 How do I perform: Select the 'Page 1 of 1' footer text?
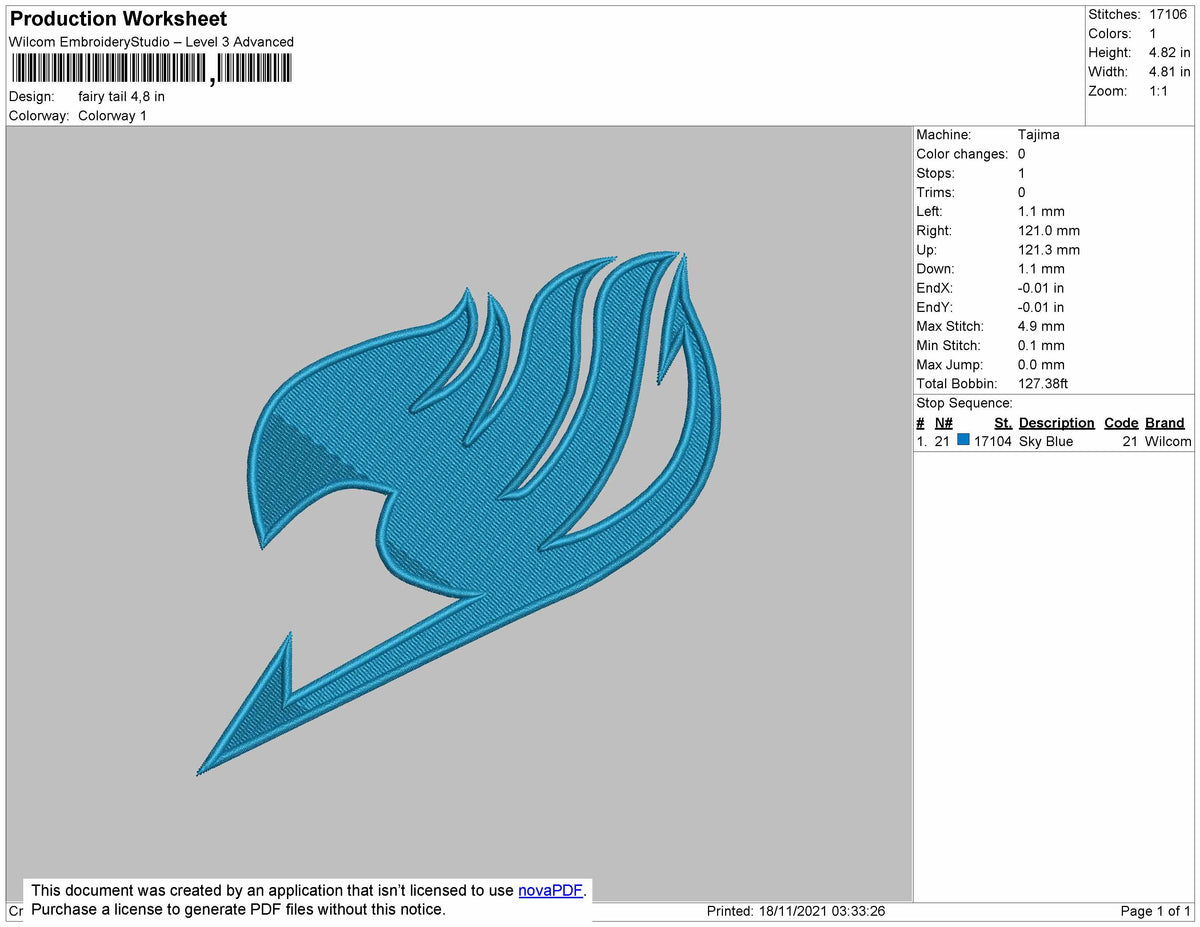pyautogui.click(x=1156, y=912)
